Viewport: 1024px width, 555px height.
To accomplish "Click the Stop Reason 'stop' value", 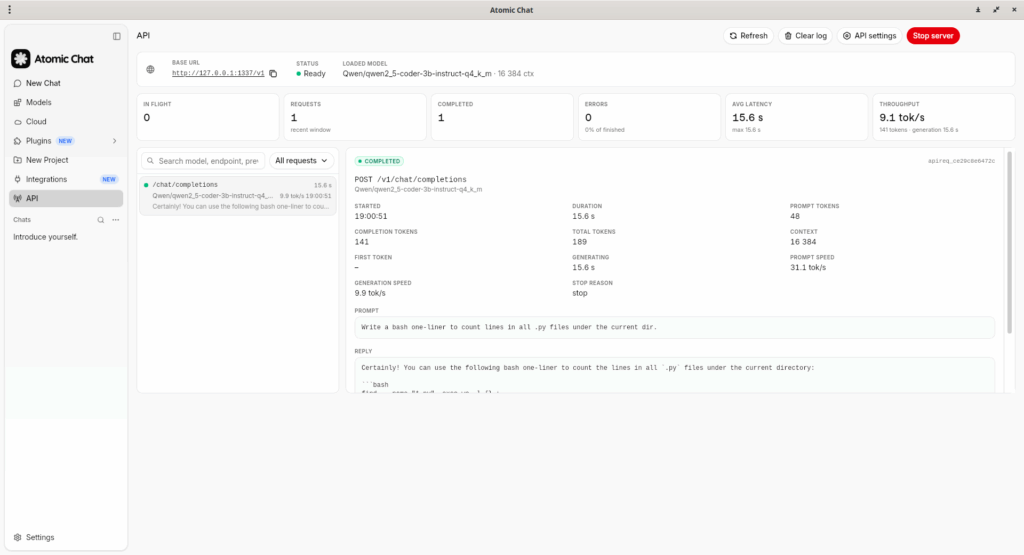I will click(580, 293).
